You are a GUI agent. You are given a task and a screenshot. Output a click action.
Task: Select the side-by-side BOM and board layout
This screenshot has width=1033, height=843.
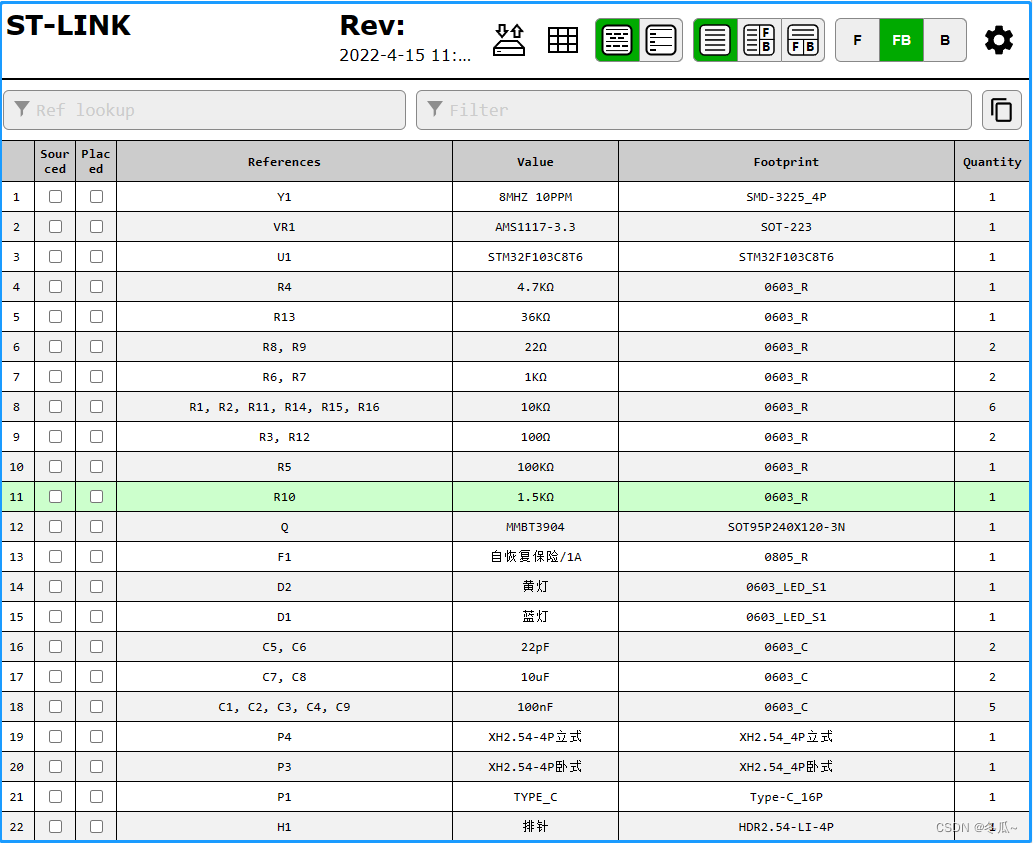759,40
